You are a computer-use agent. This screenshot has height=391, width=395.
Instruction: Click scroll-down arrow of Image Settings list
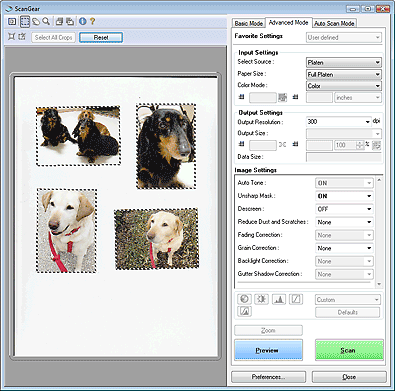pos(379,284)
